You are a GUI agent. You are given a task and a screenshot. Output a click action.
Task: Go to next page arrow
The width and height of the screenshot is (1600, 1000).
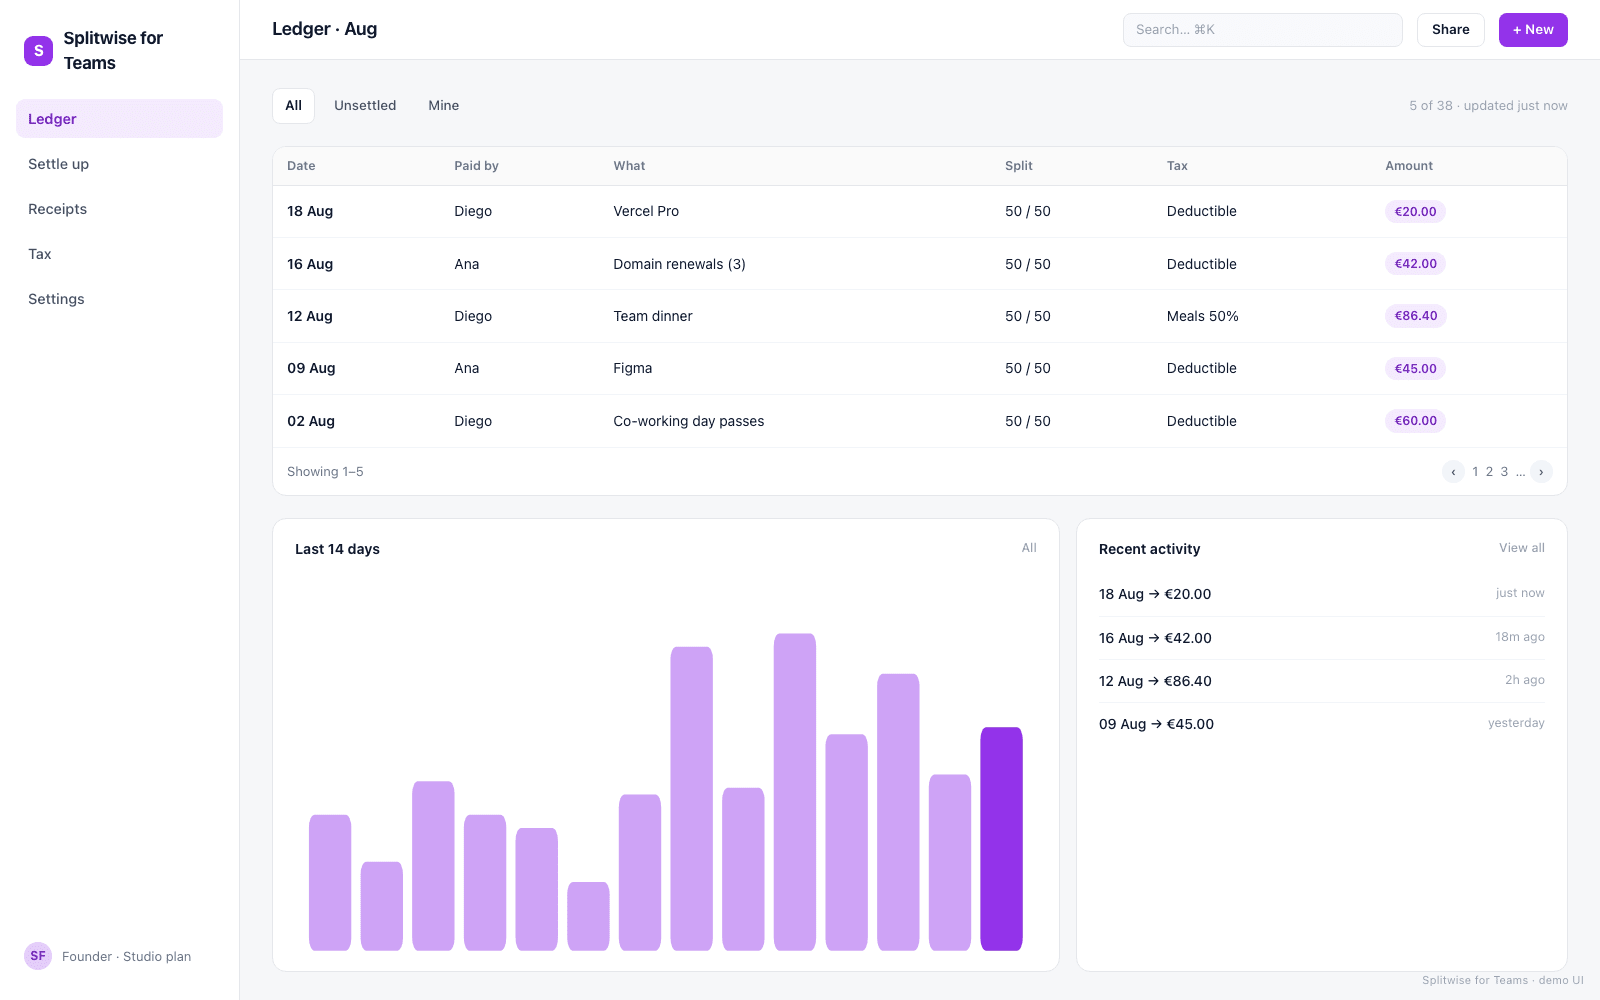(x=1541, y=472)
